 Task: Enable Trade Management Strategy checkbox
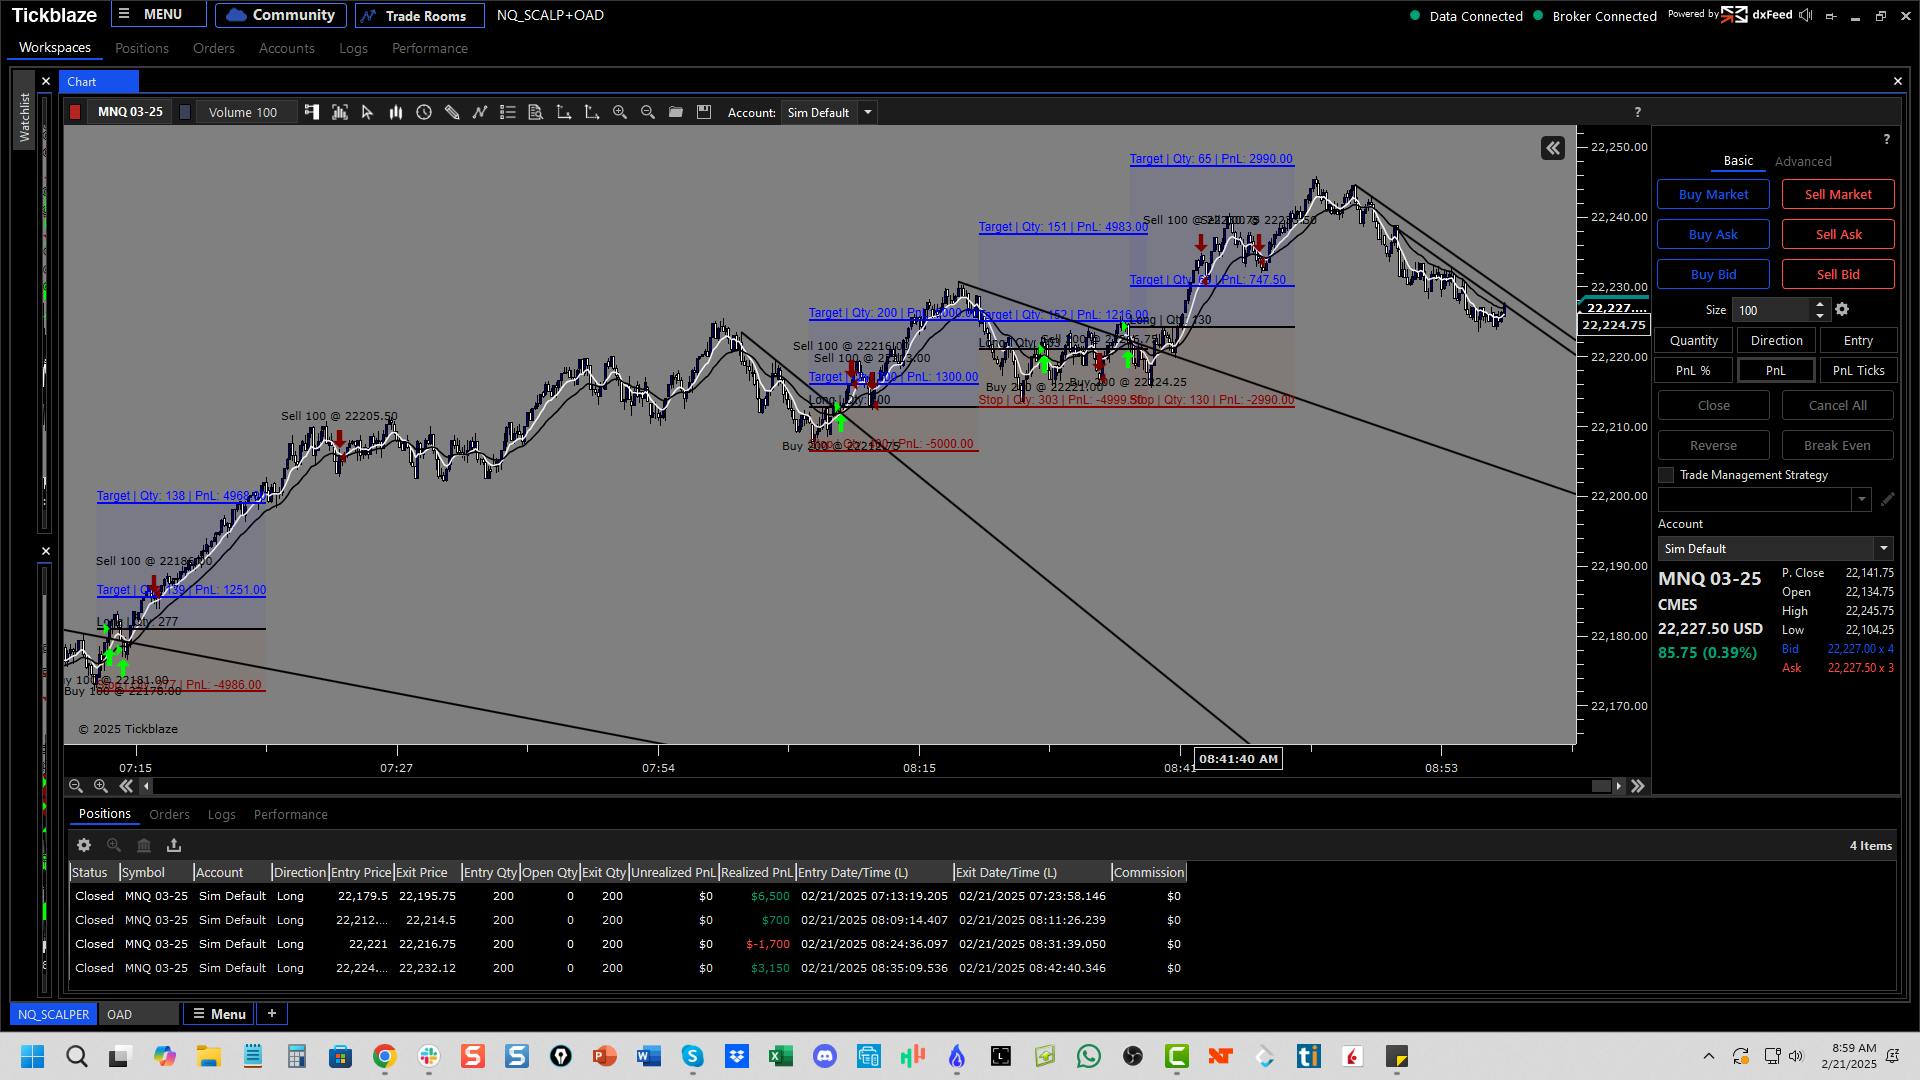pyautogui.click(x=1666, y=475)
